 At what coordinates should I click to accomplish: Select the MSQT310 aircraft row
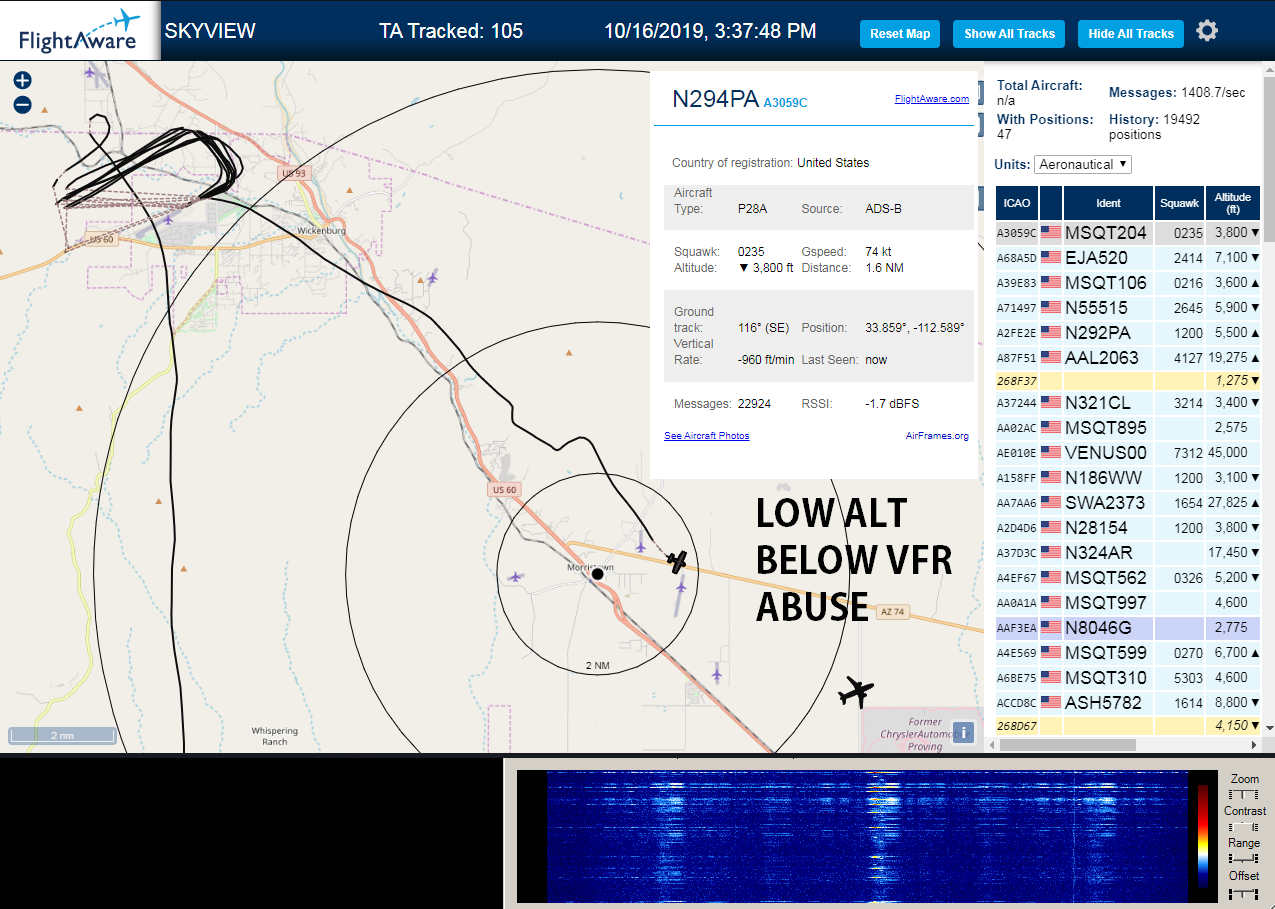[x=1129, y=678]
